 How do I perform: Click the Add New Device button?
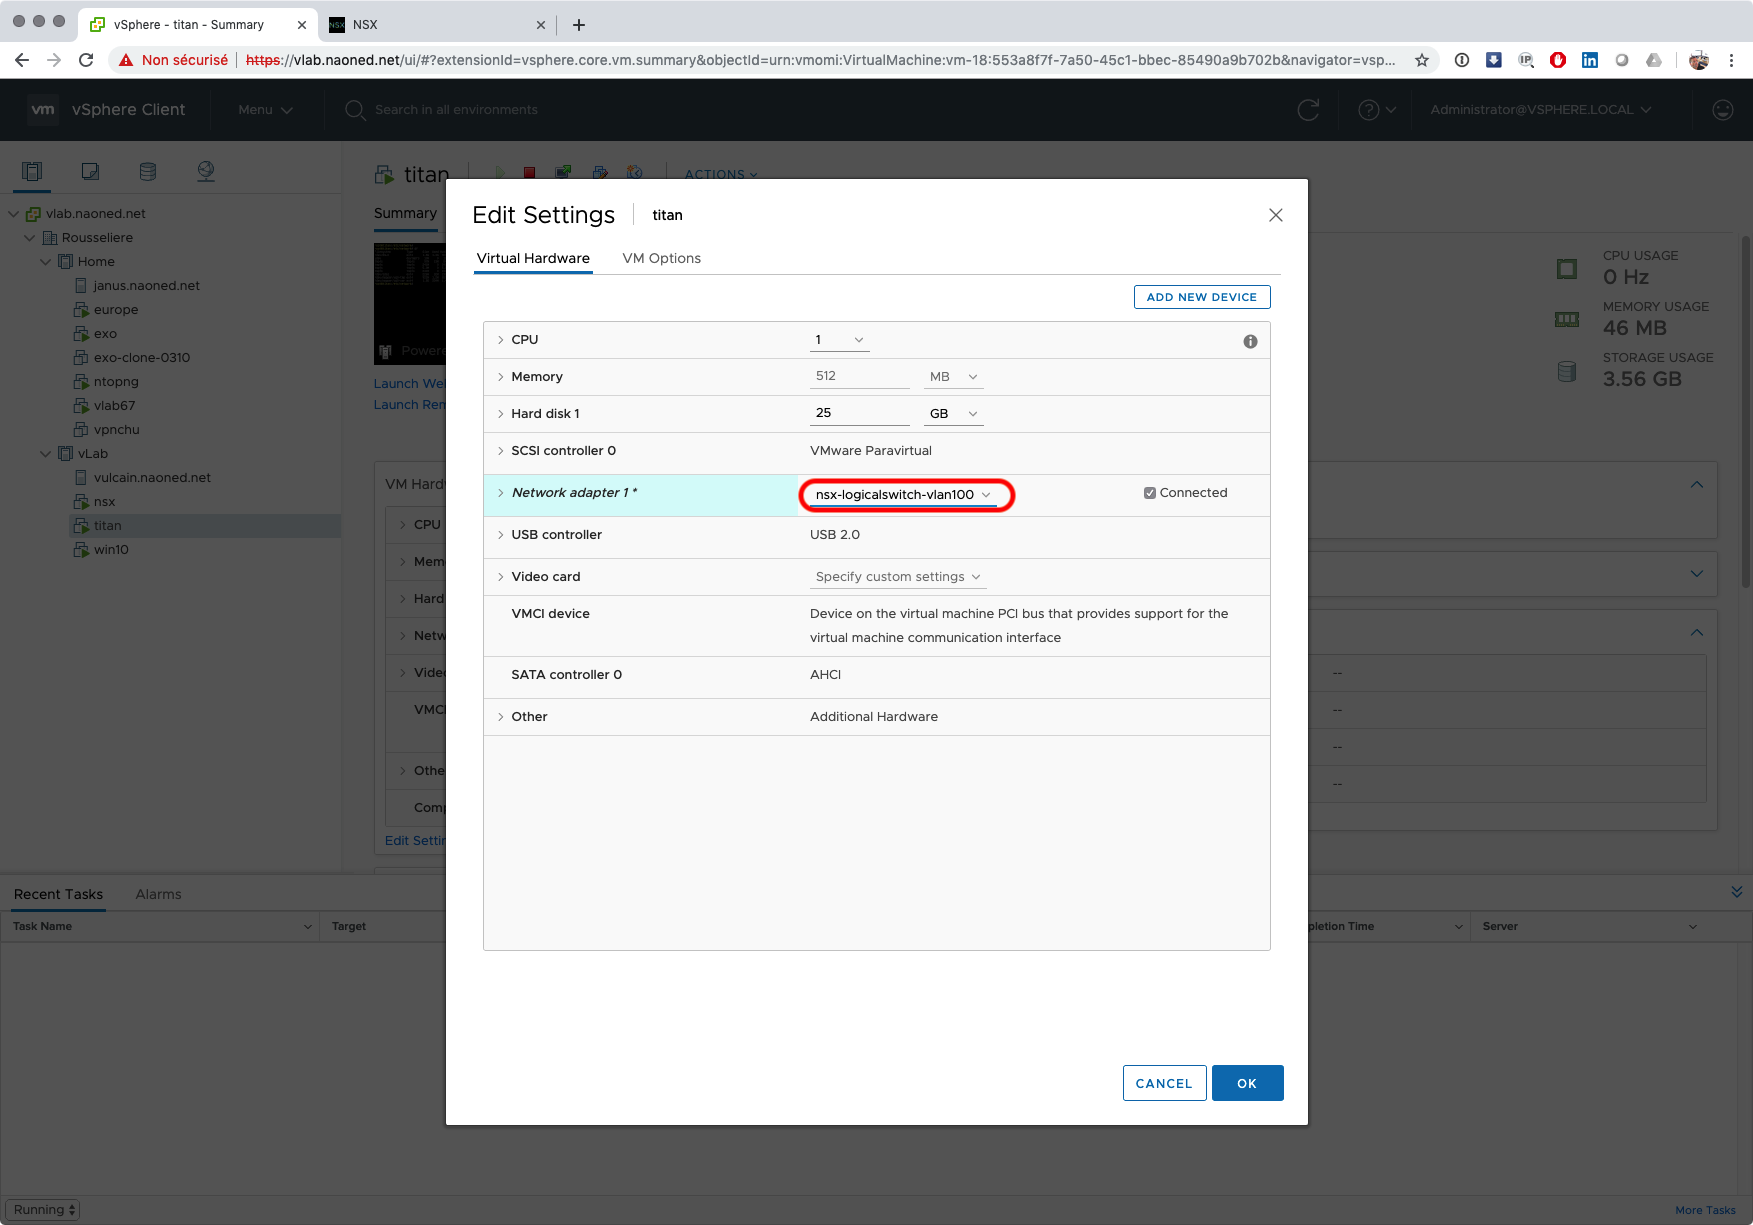pos(1201,297)
